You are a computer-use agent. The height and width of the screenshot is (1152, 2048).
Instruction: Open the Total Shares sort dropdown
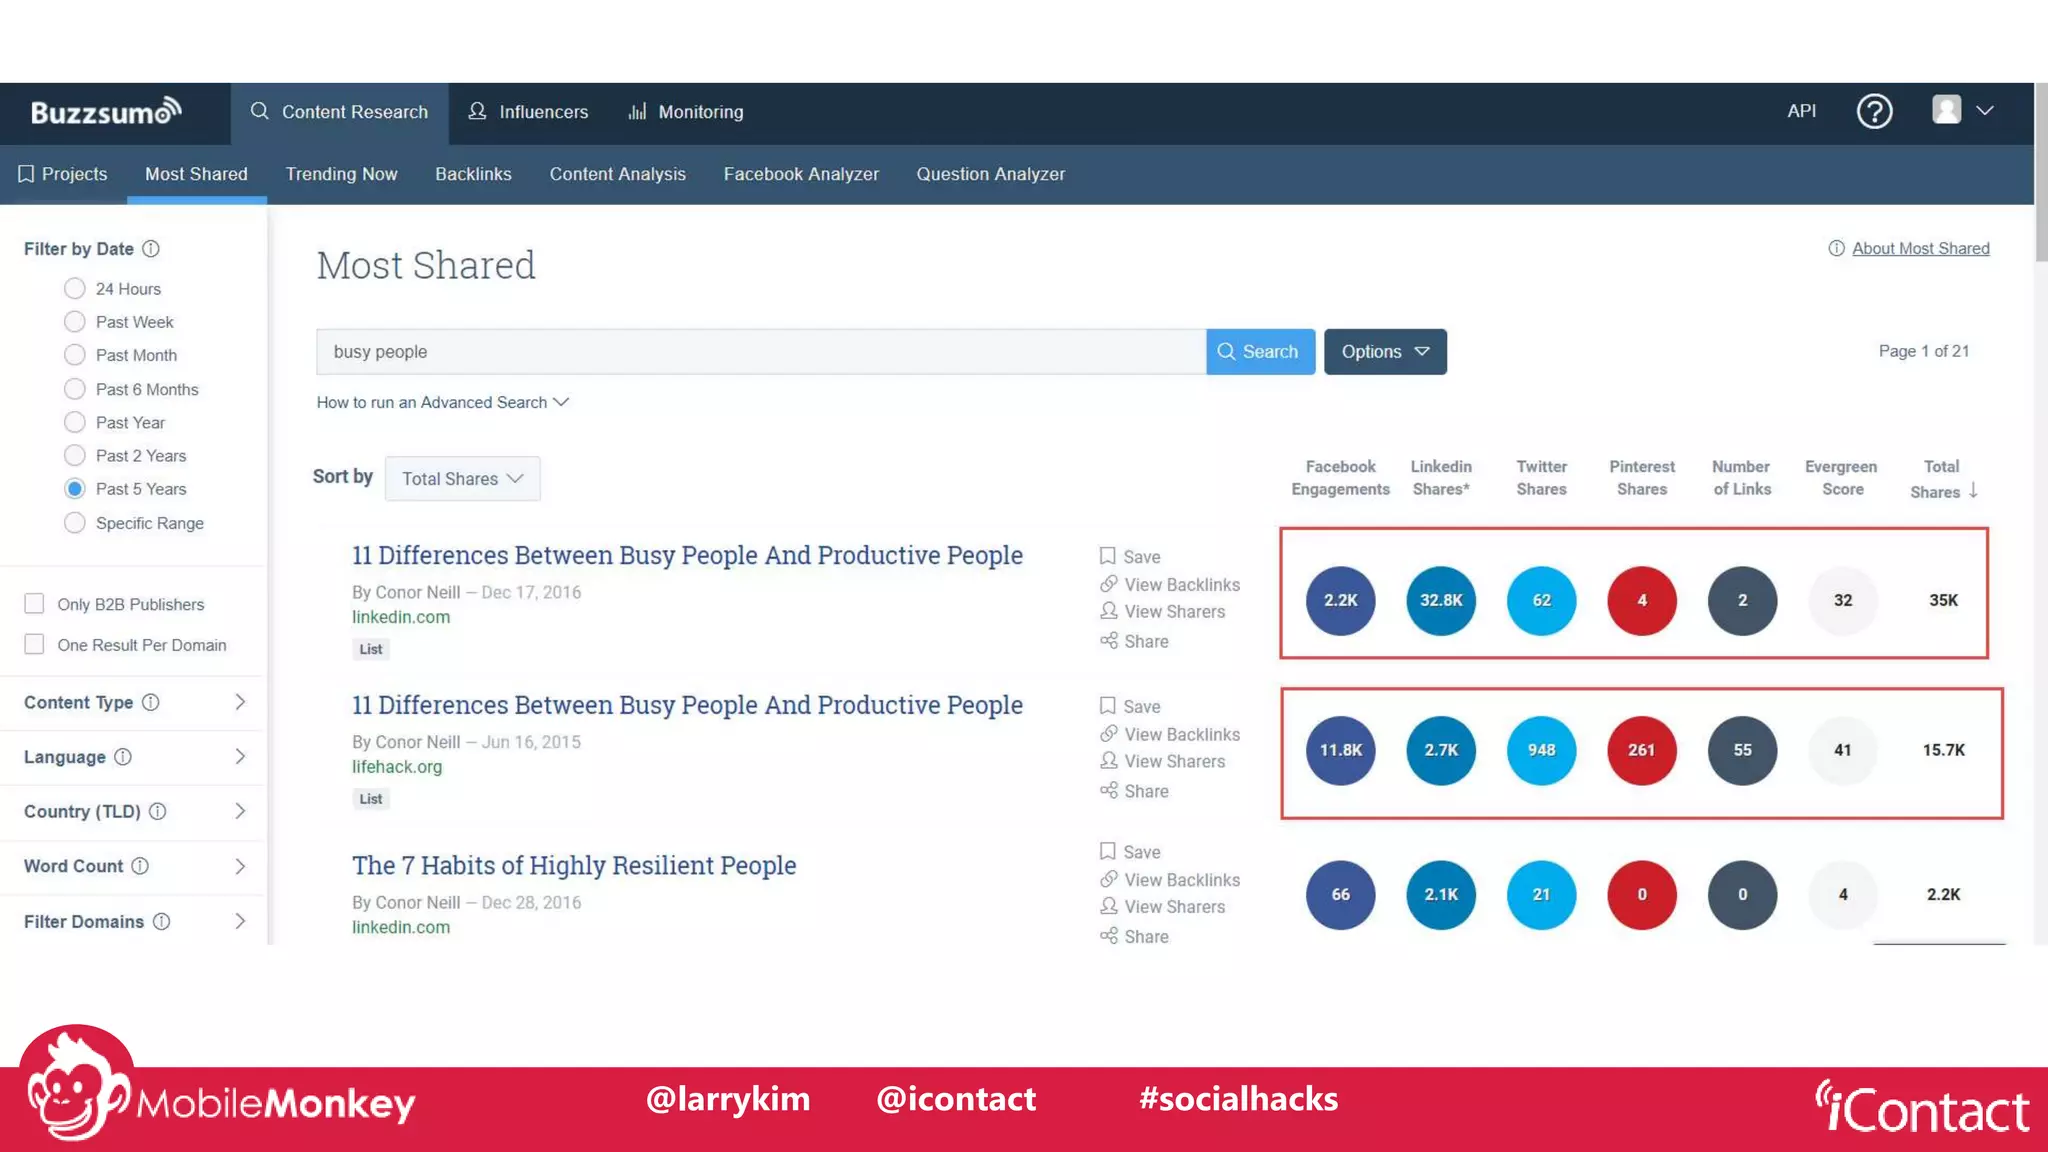point(462,479)
